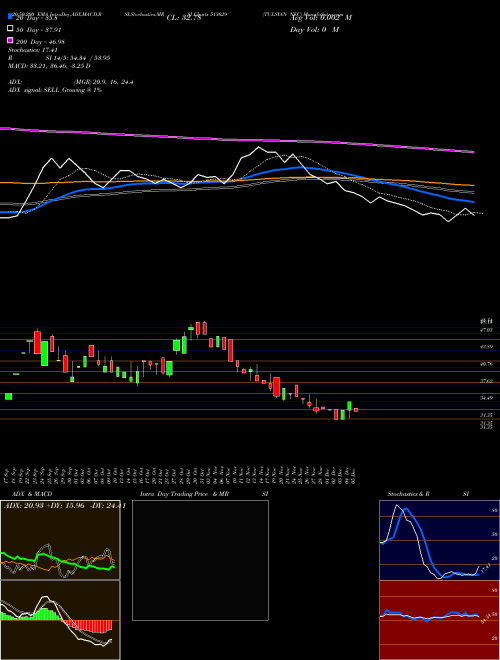Click the 'ADX: 20.93 +DY: 15.96' readout

(46, 506)
